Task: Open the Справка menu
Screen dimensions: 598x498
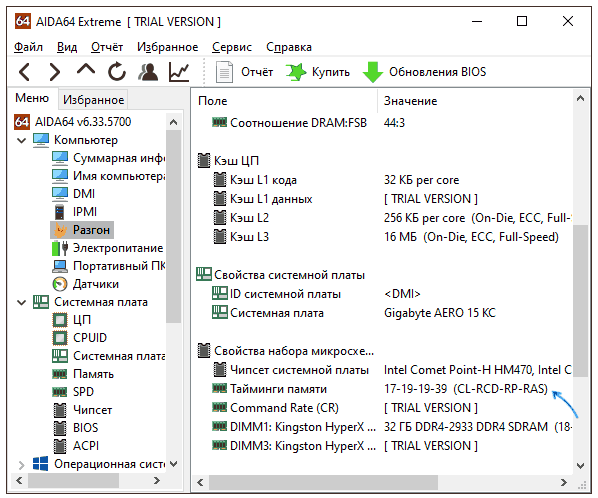Action: [x=289, y=47]
